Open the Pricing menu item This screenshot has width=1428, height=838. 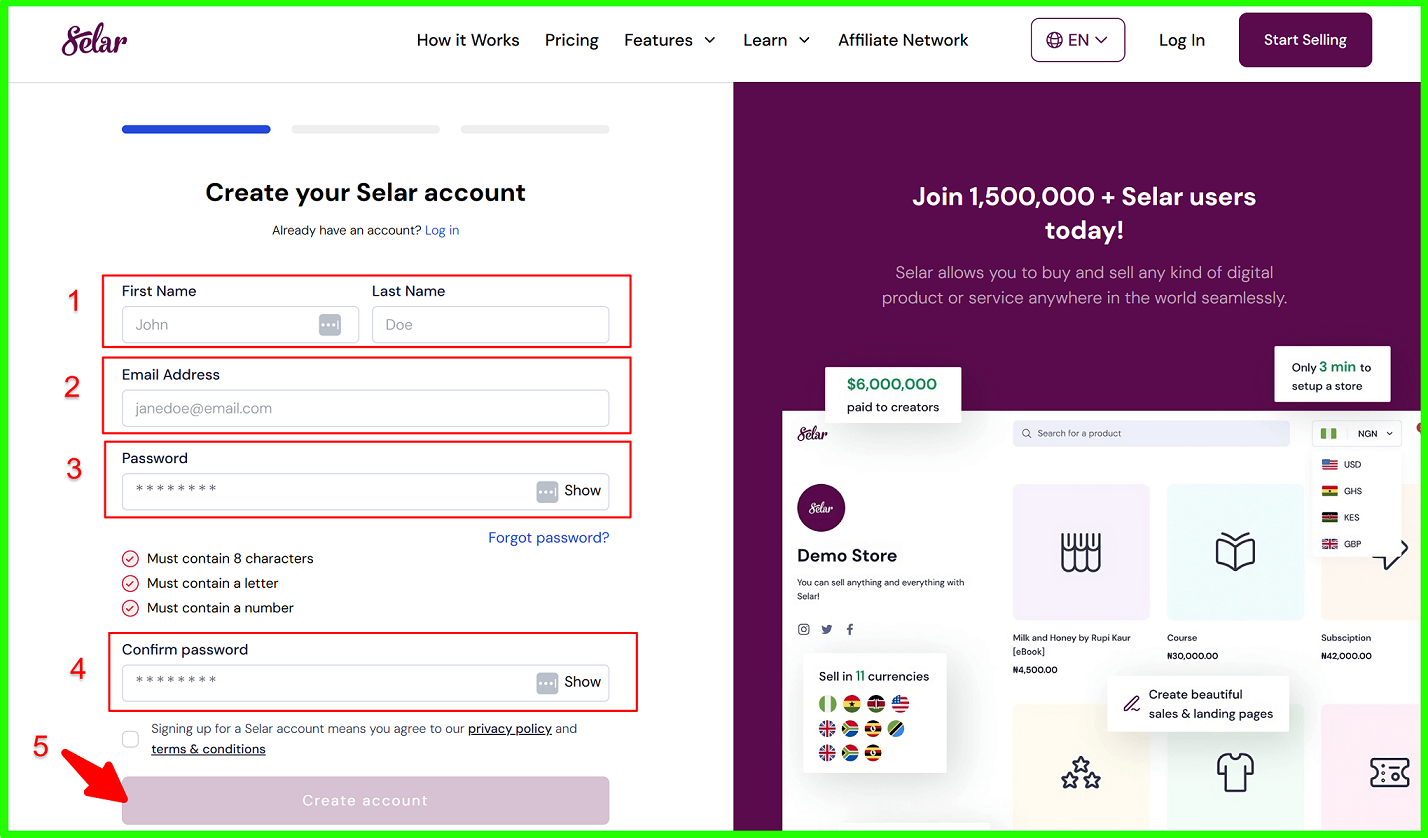click(571, 40)
